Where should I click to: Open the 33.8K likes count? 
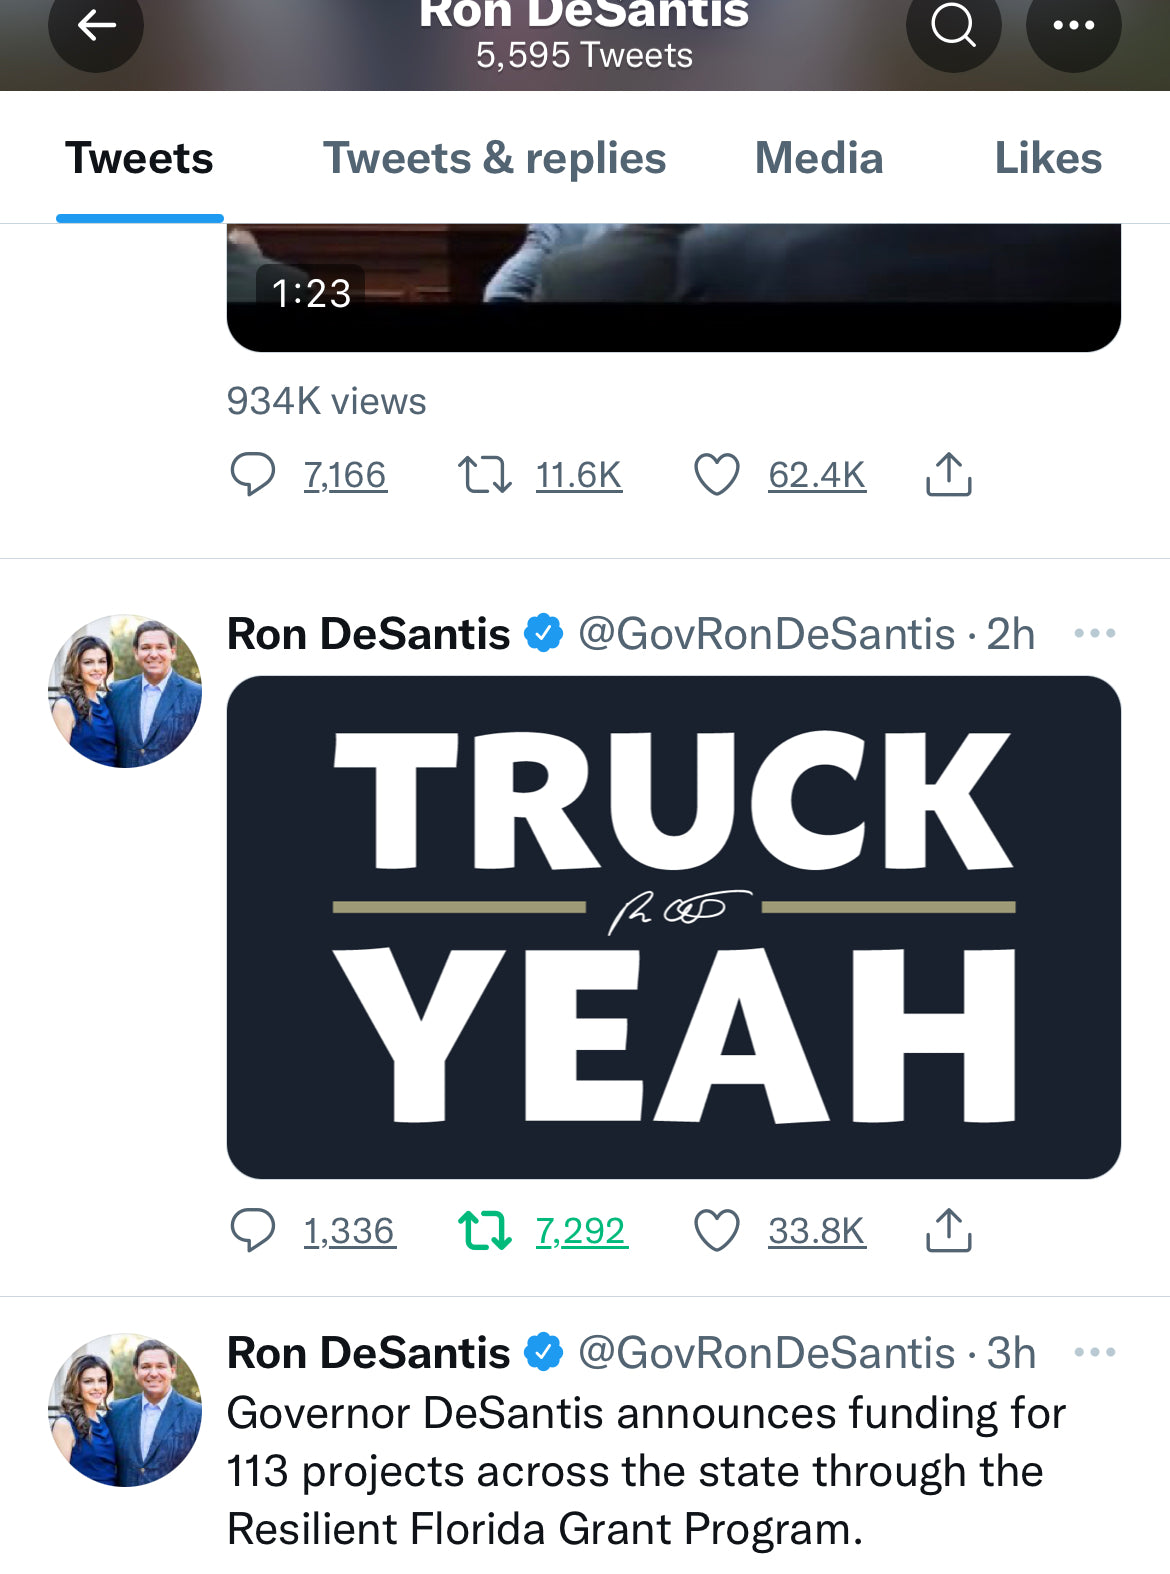click(816, 1230)
